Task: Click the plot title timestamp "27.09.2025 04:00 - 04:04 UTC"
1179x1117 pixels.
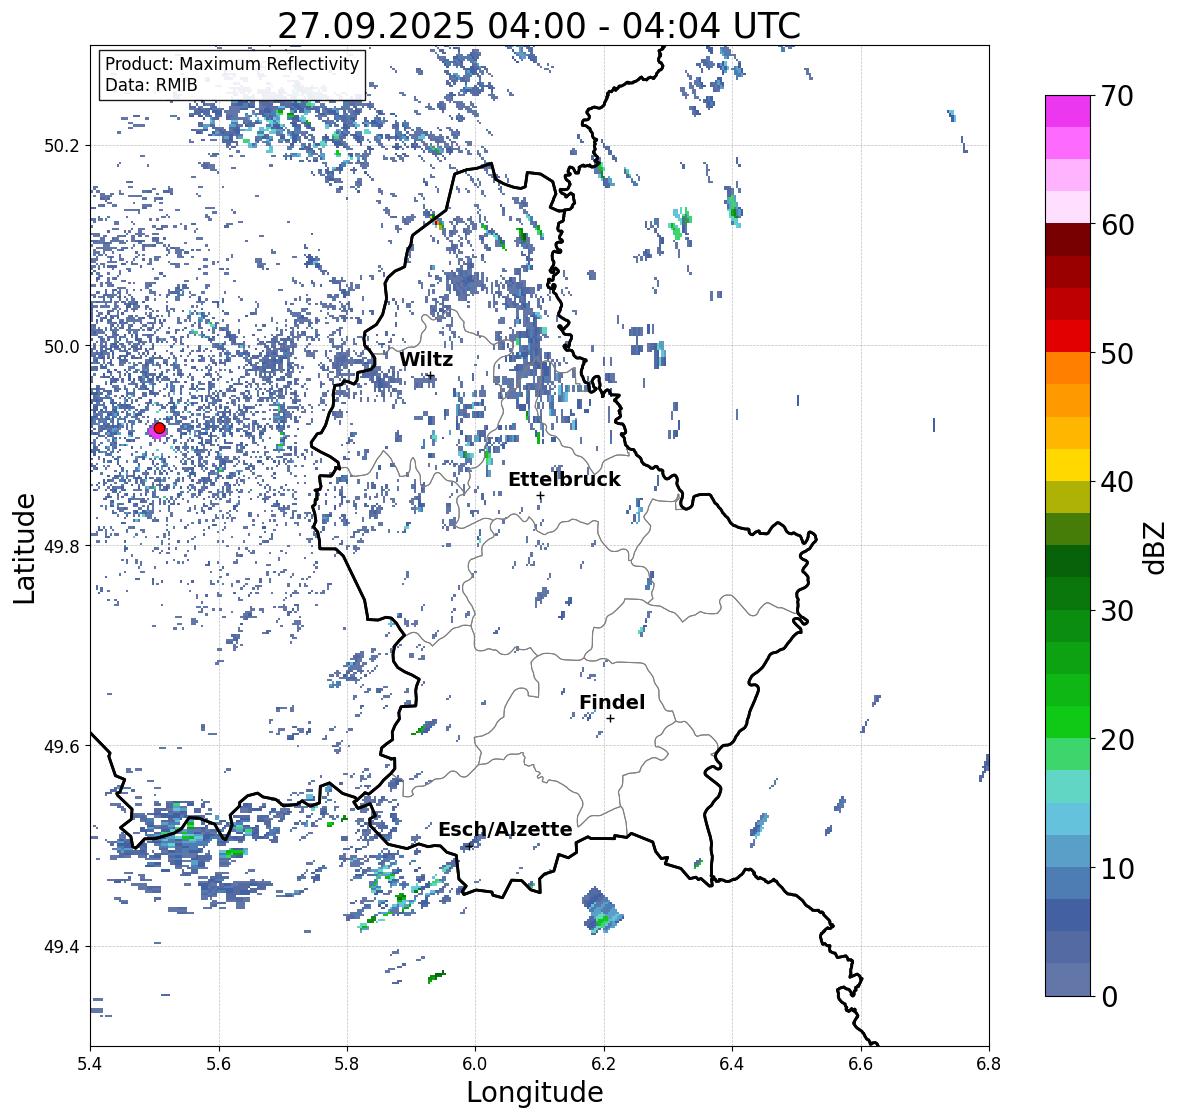Action: [x=539, y=26]
